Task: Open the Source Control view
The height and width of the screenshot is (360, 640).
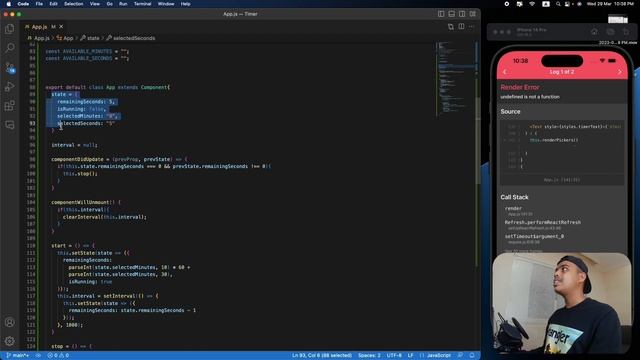Action: (9, 67)
